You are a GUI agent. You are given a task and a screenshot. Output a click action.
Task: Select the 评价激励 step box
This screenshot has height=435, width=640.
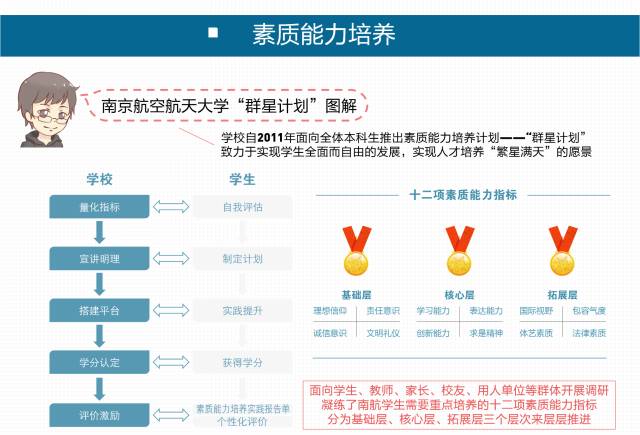(x=100, y=414)
